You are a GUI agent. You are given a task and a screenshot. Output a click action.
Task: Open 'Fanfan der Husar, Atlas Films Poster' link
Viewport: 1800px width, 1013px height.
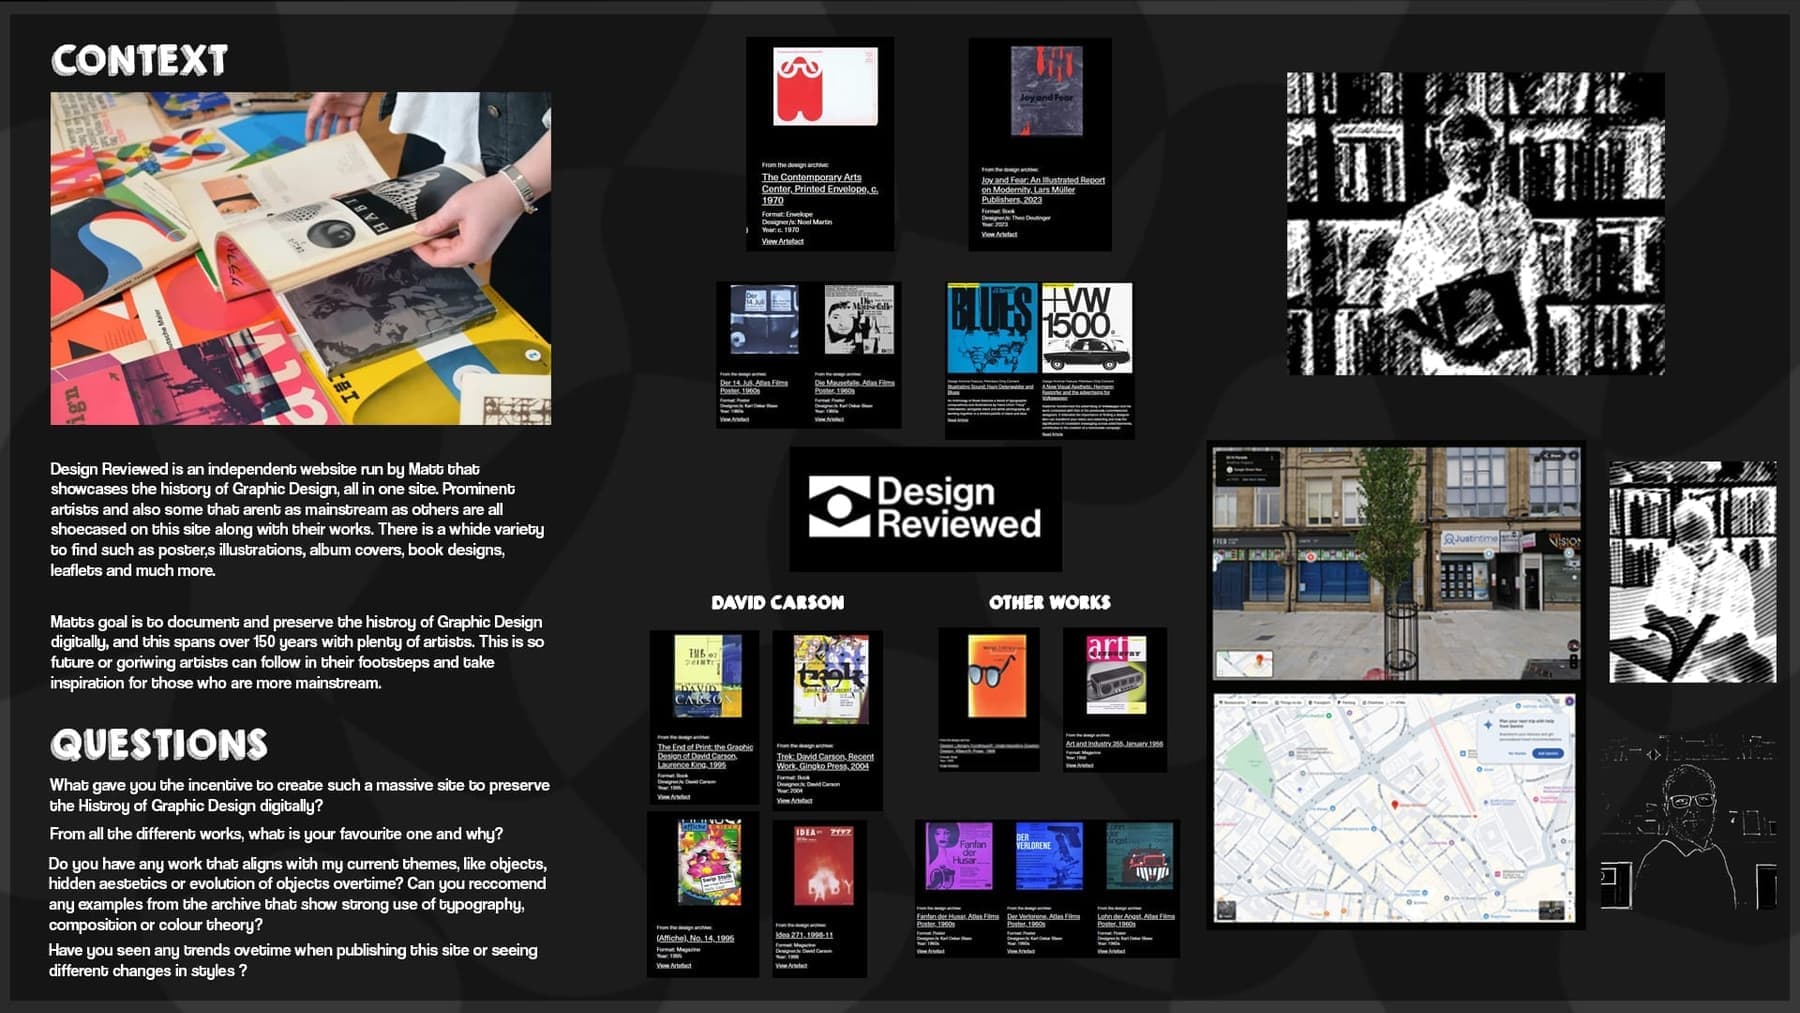click(957, 920)
